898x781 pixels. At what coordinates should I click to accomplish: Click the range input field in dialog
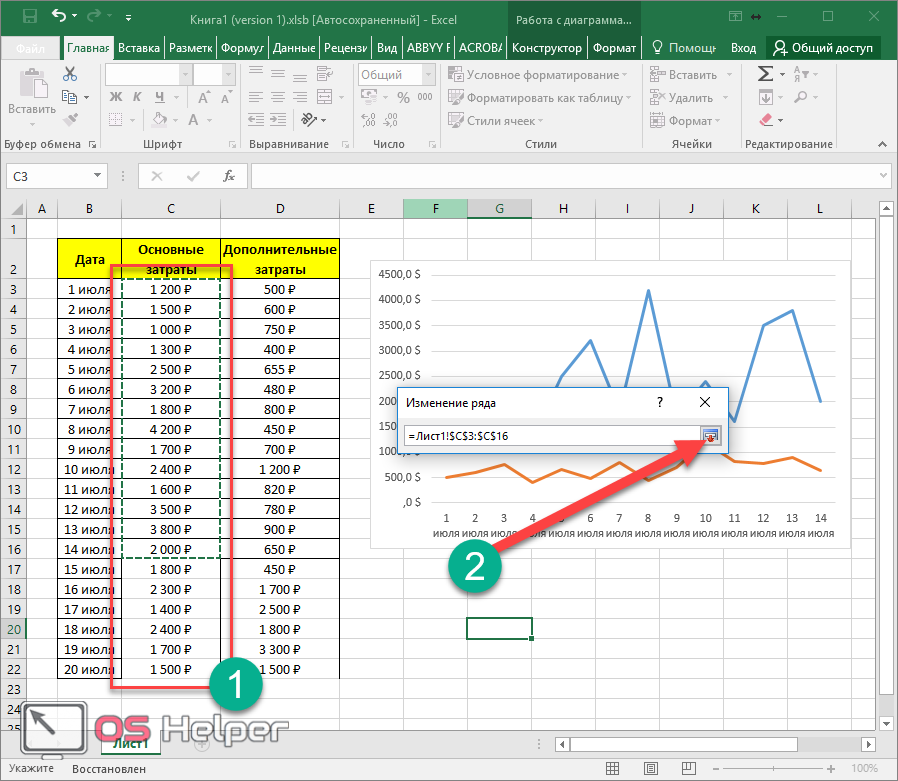[550, 436]
